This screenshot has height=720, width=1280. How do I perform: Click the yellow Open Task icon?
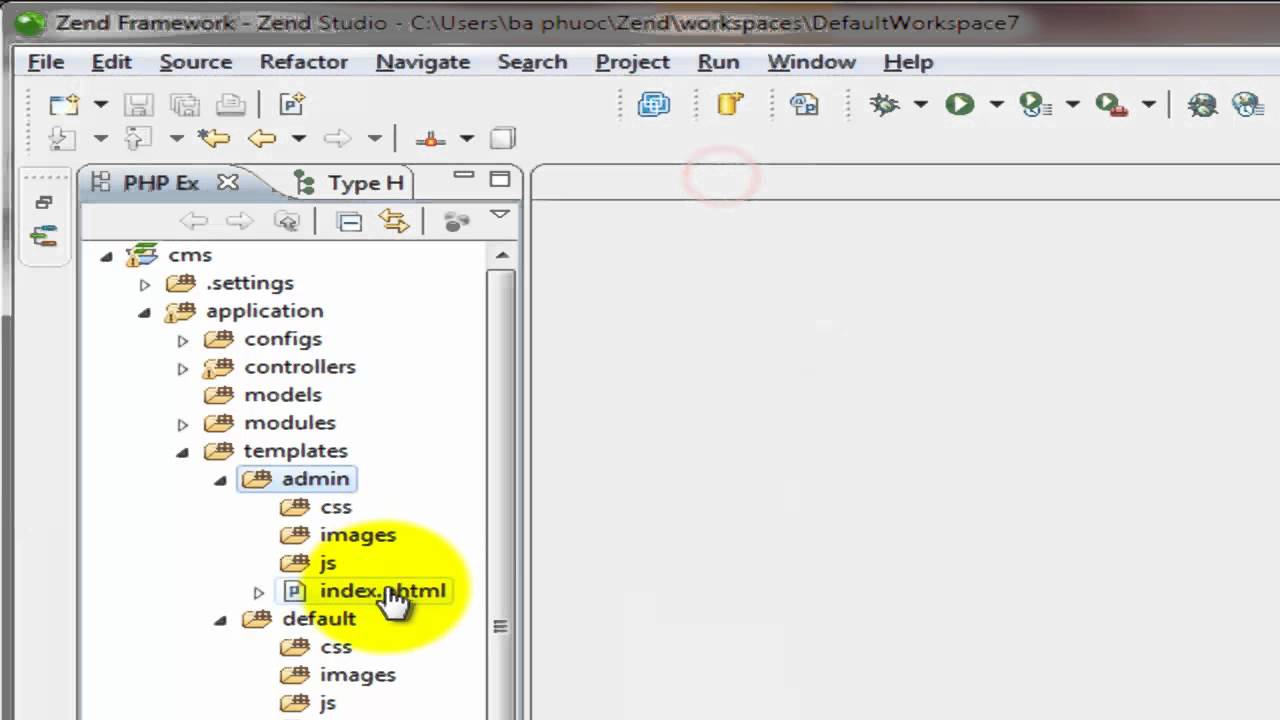tap(731, 104)
